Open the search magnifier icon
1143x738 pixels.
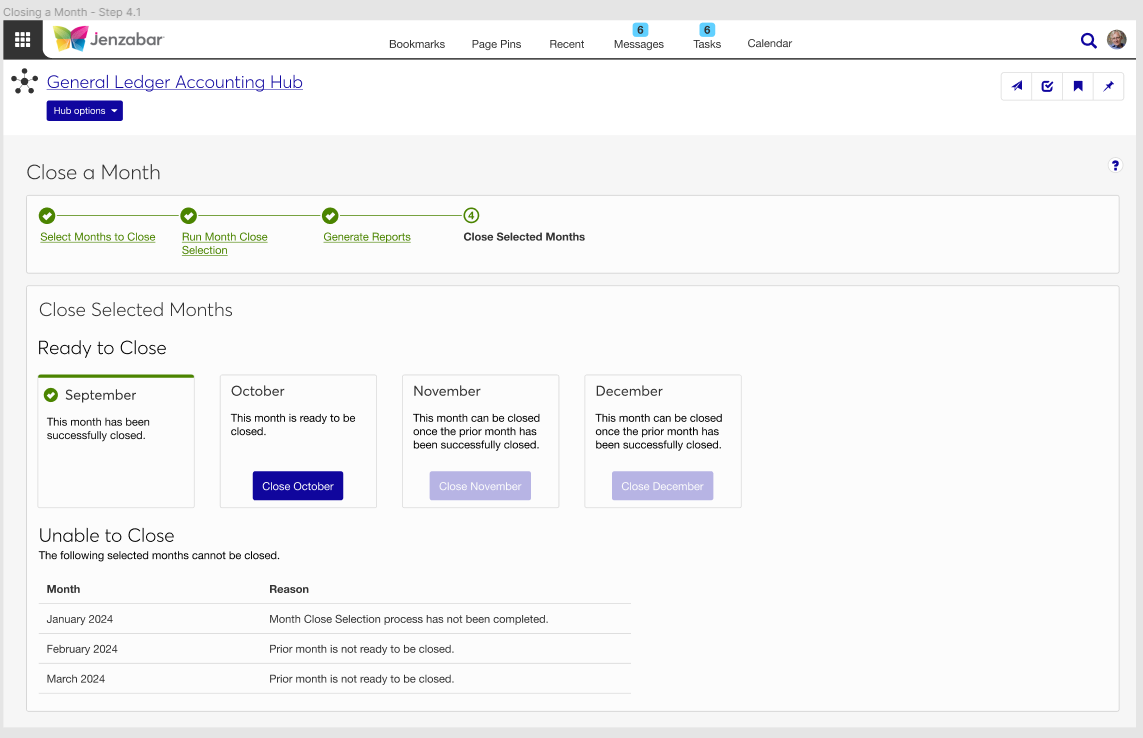point(1088,40)
